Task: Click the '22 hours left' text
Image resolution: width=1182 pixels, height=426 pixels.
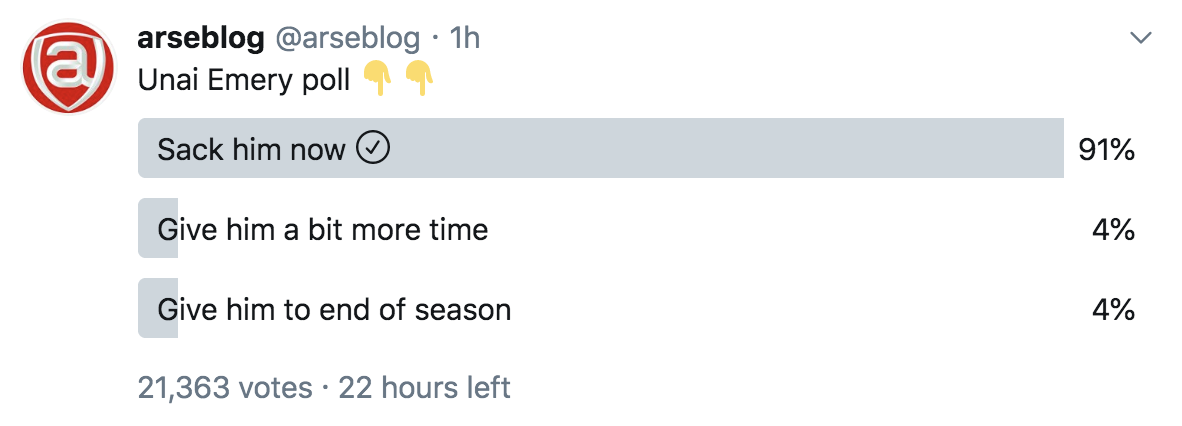Action: click(424, 388)
